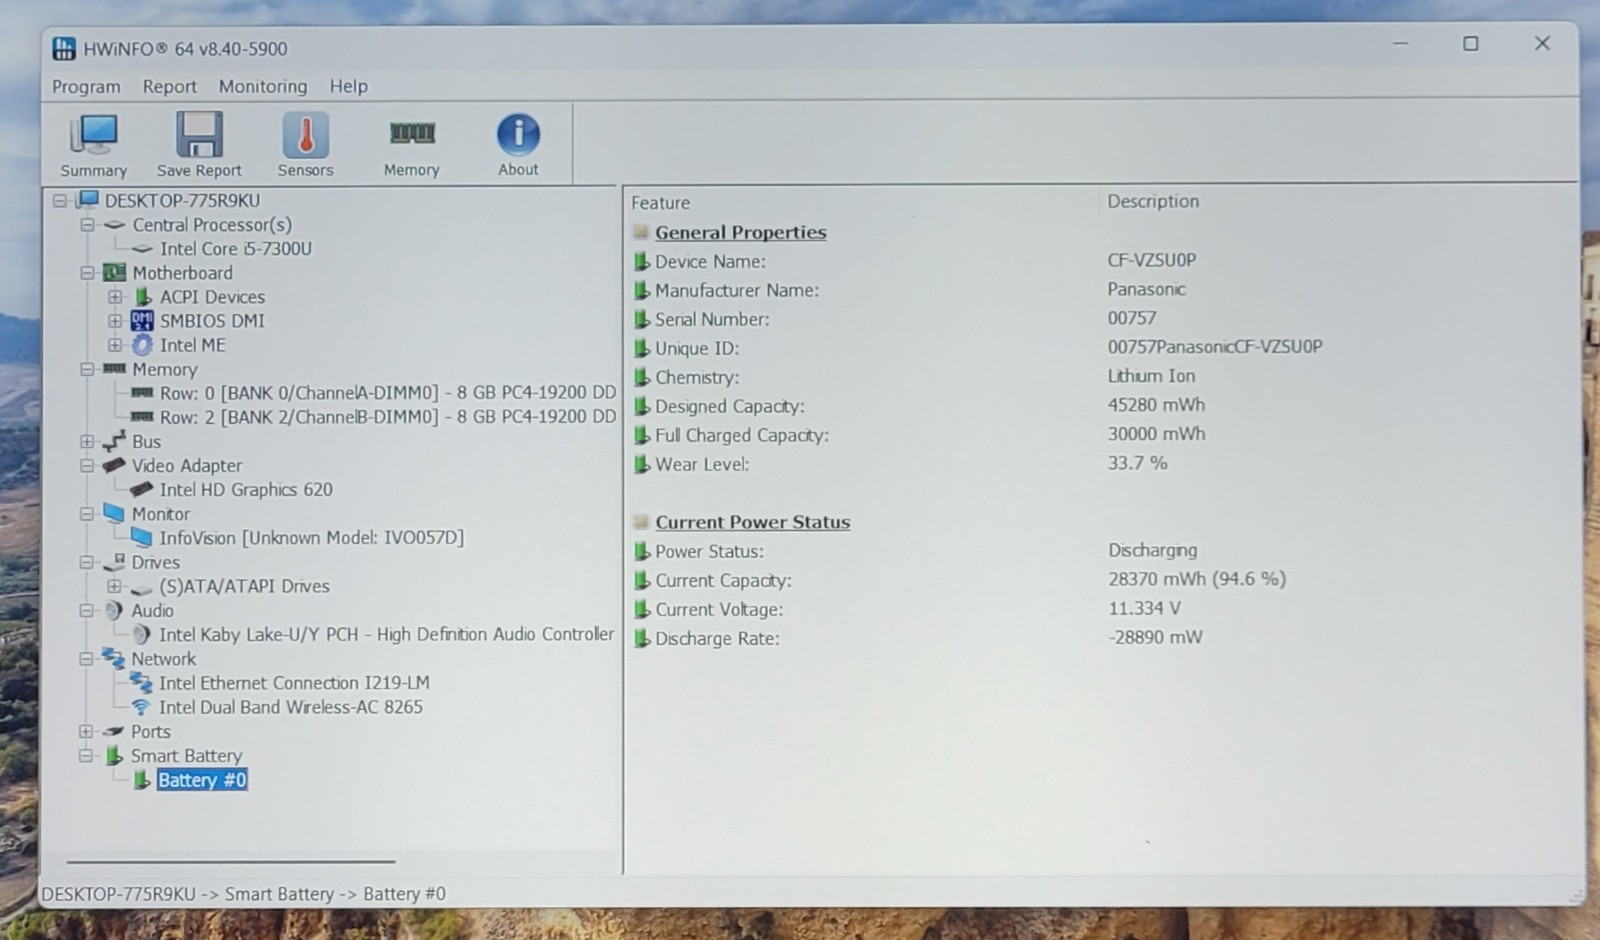Open the Help menu
This screenshot has width=1600, height=940.
click(x=349, y=87)
